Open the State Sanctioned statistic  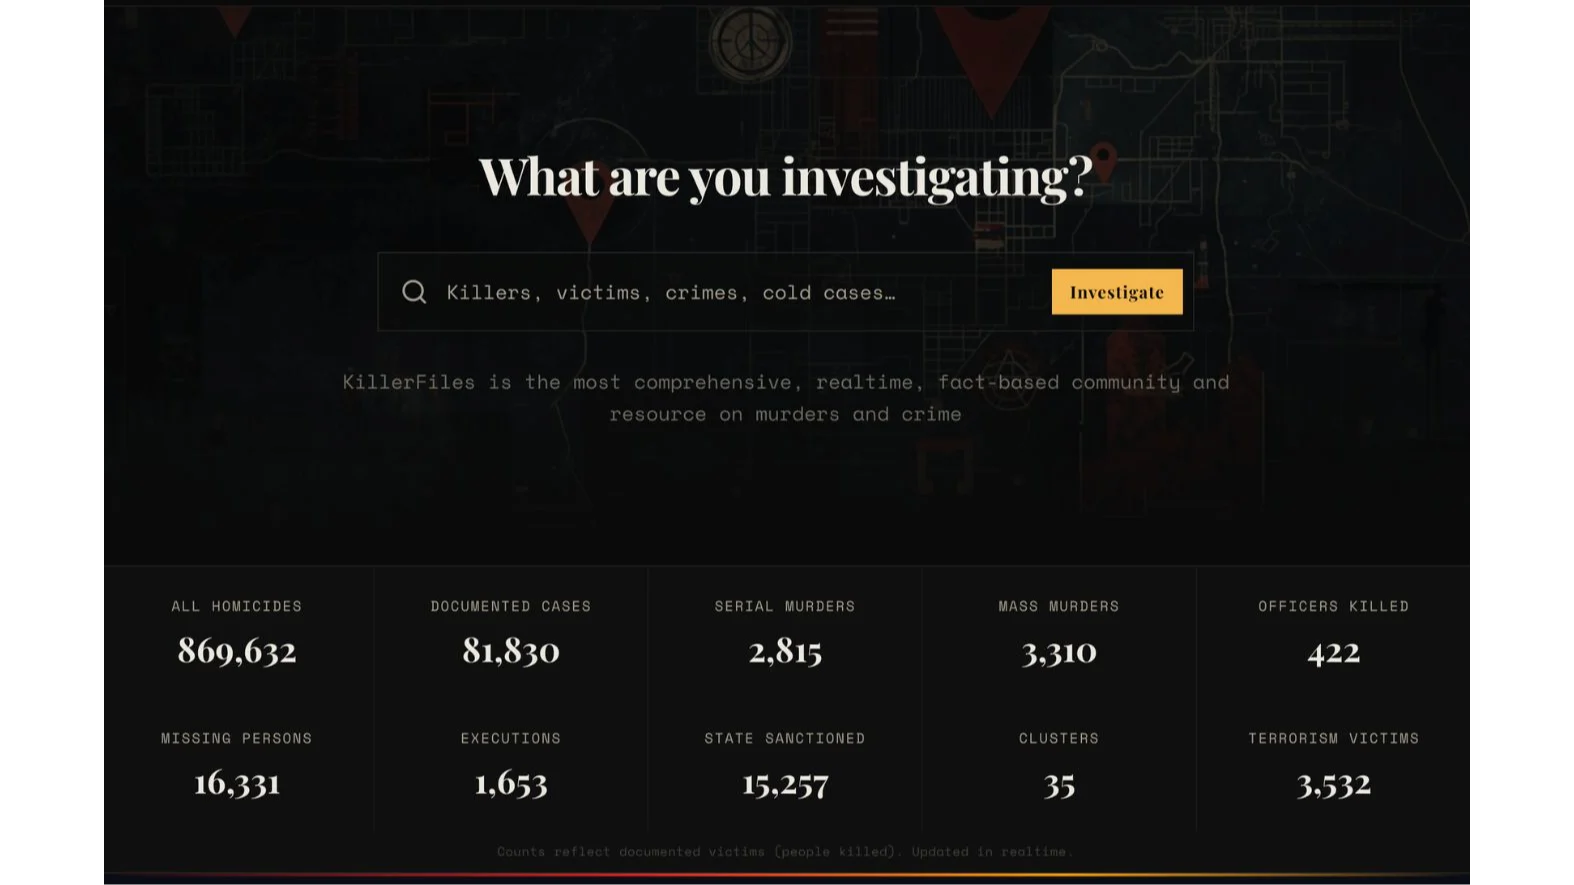point(785,766)
